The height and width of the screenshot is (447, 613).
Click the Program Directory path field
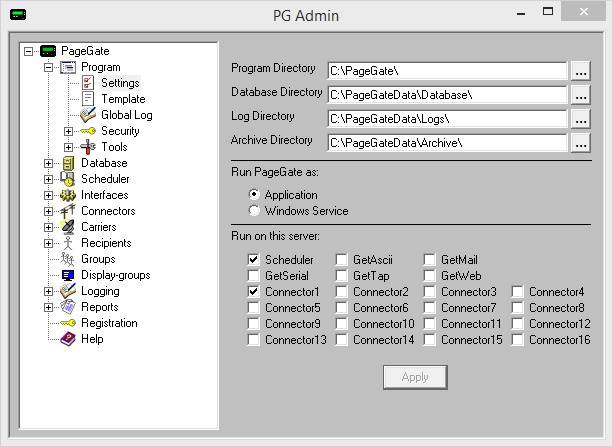click(447, 71)
